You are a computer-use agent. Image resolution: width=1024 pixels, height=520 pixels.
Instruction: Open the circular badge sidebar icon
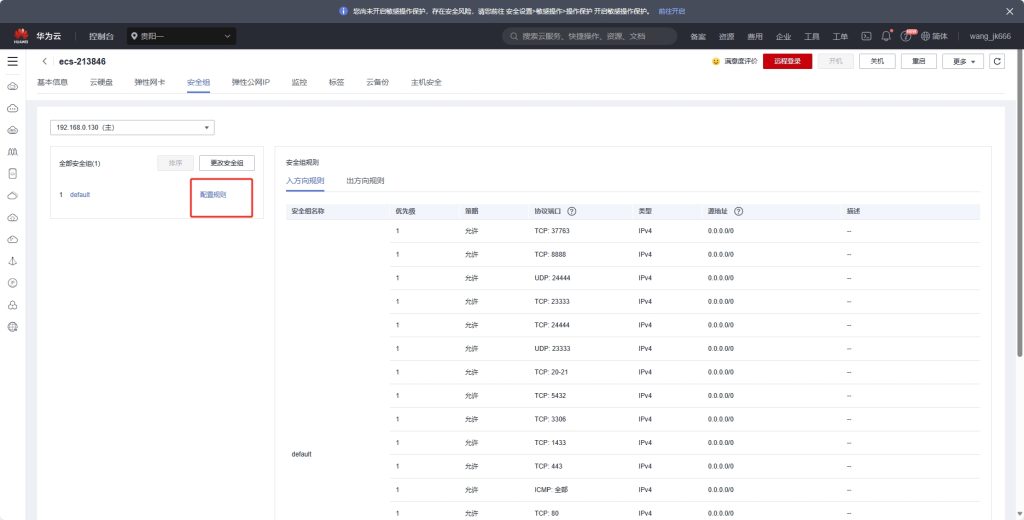click(x=12, y=283)
